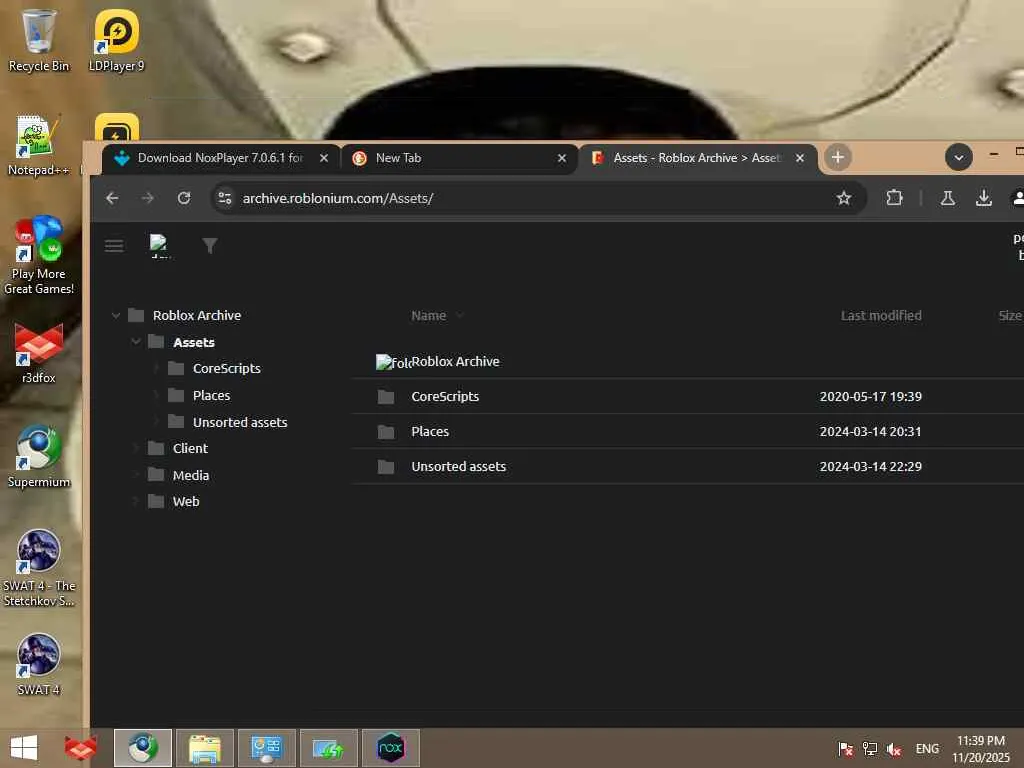Screen dimensions: 1024x768
Task: Open the tab search dropdown
Action: 959,157
